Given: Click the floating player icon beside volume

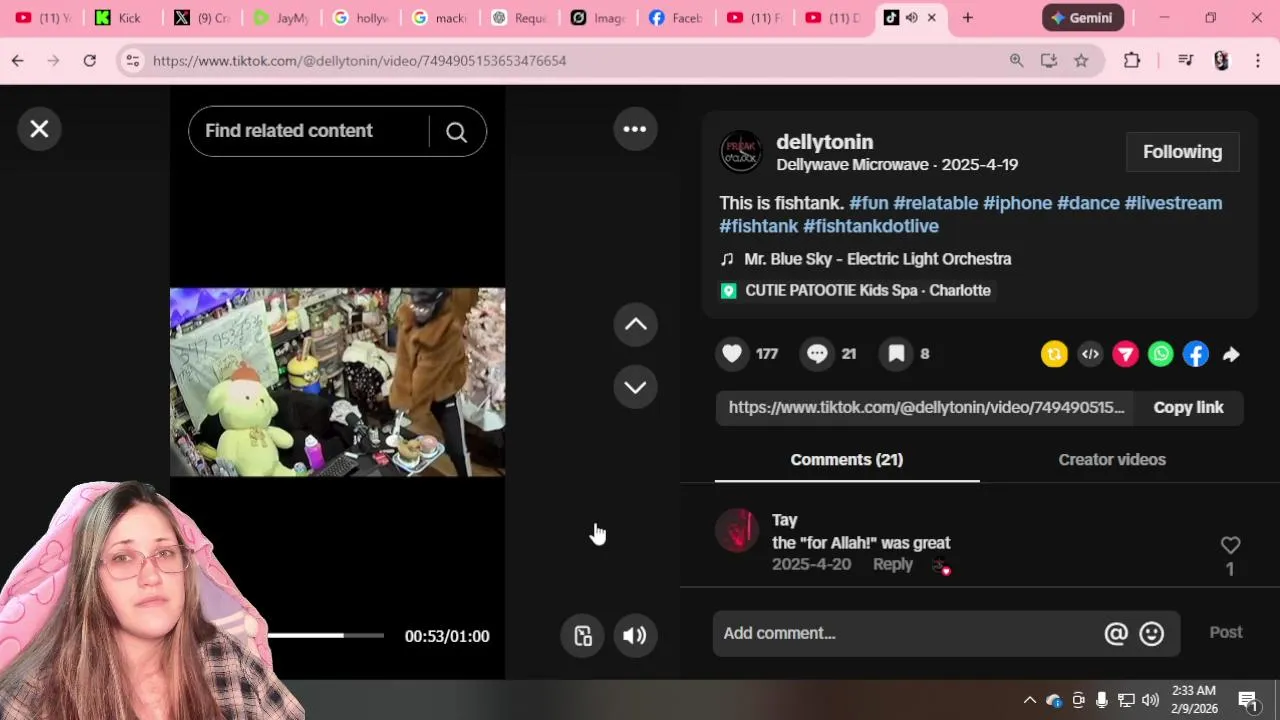Looking at the screenshot, I should tap(583, 636).
